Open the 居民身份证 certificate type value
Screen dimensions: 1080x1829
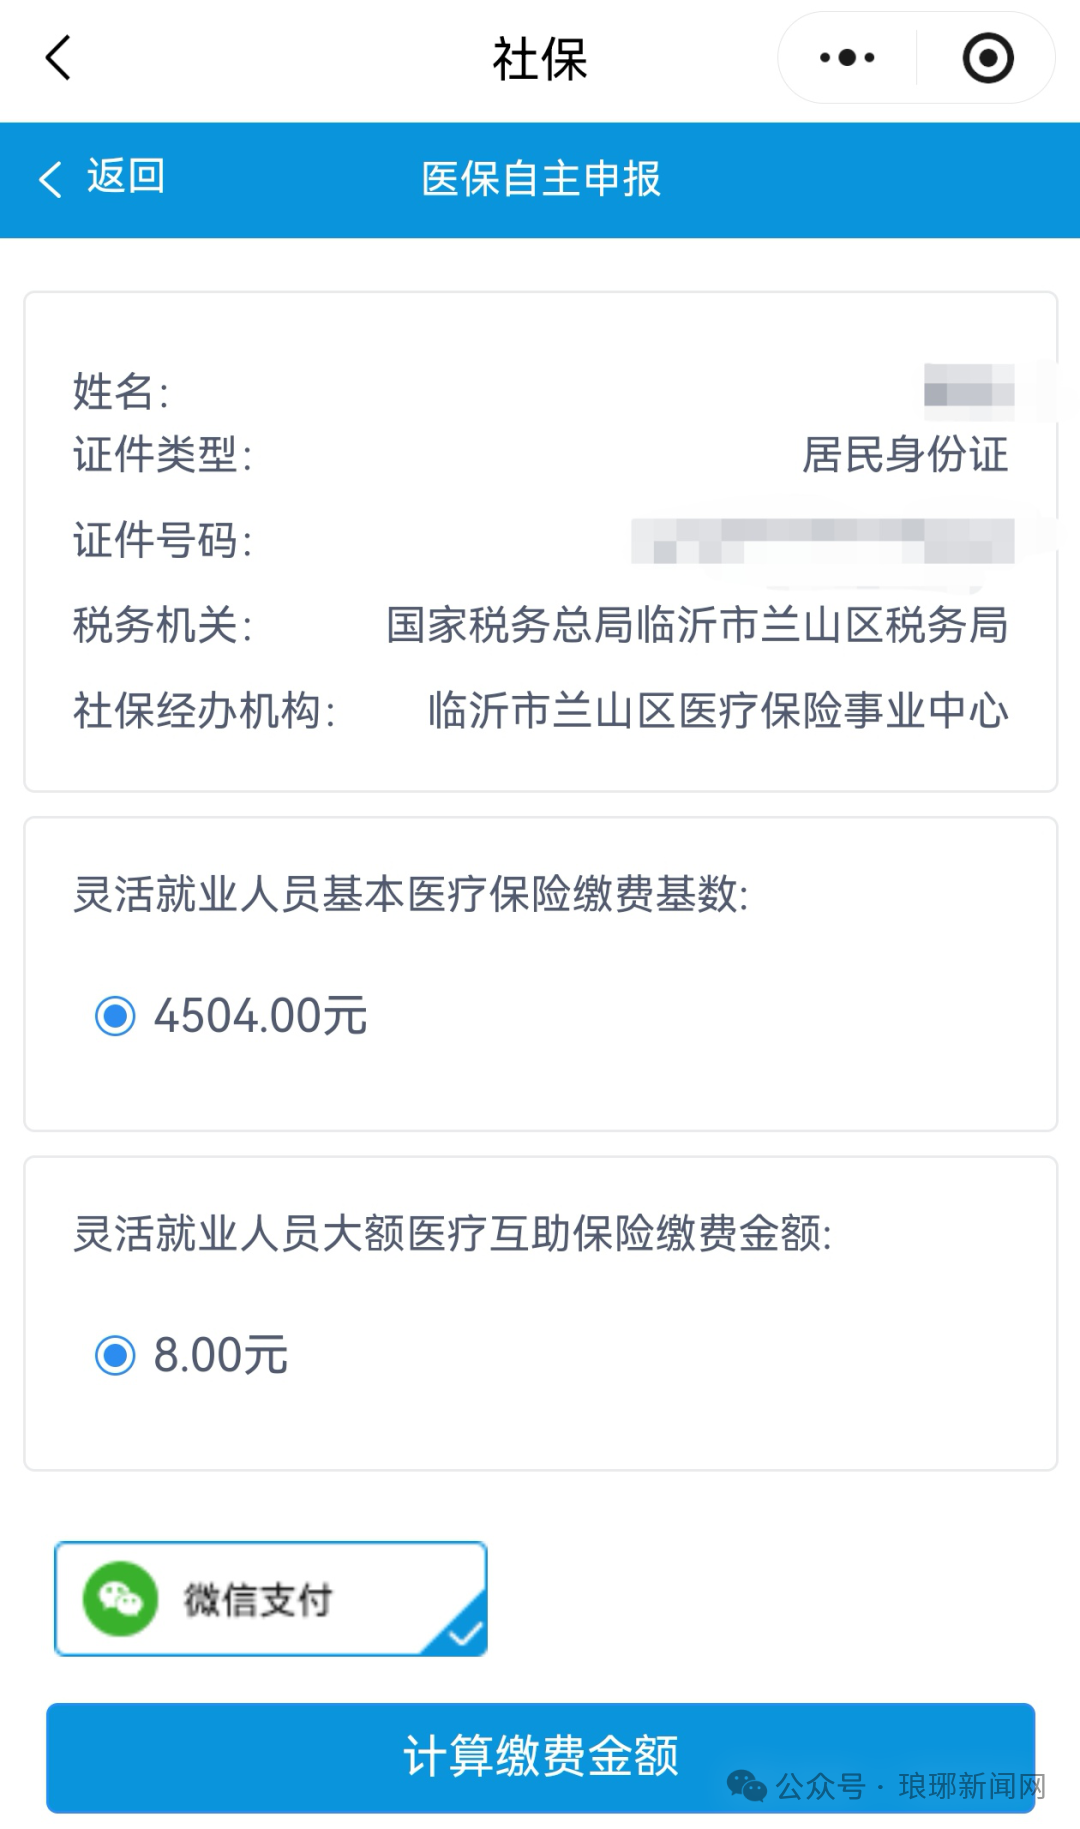pos(905,455)
